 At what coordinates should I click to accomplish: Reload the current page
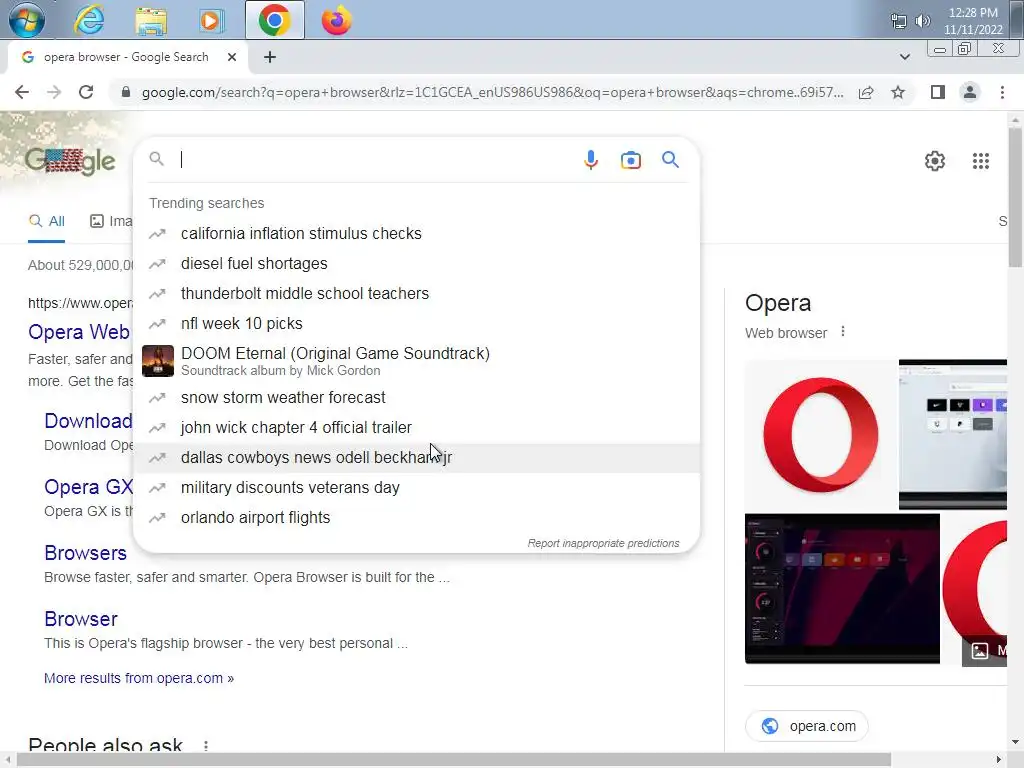click(86, 92)
